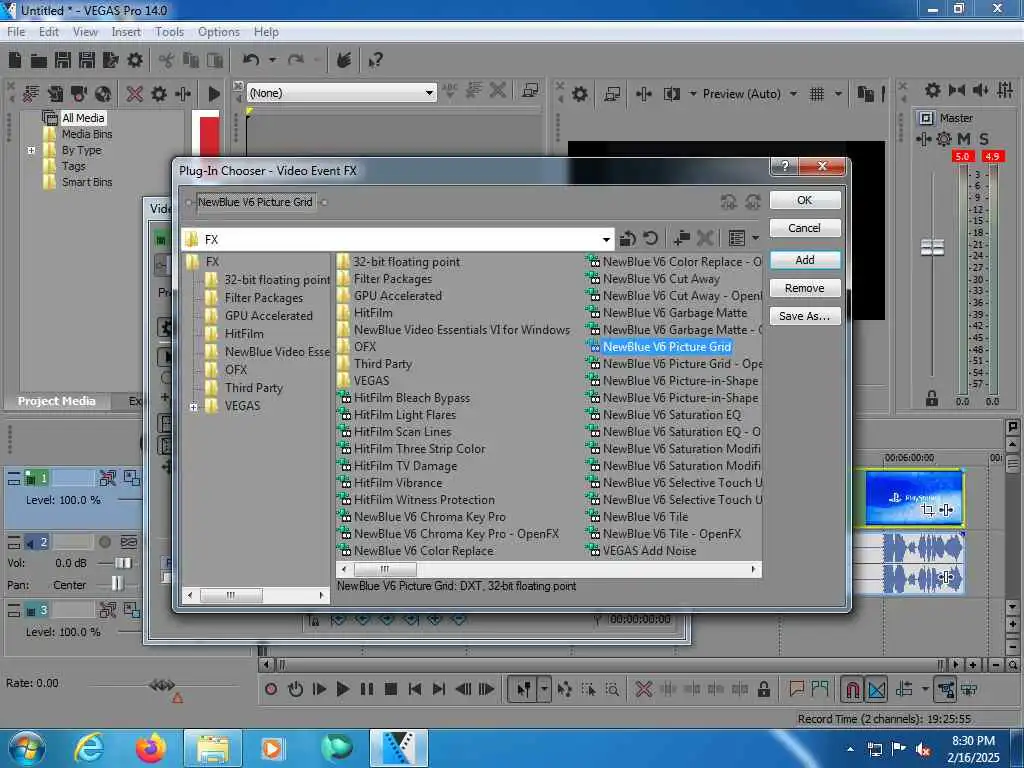Click the Save icon in main toolbar
The image size is (1024, 768).
point(63,60)
